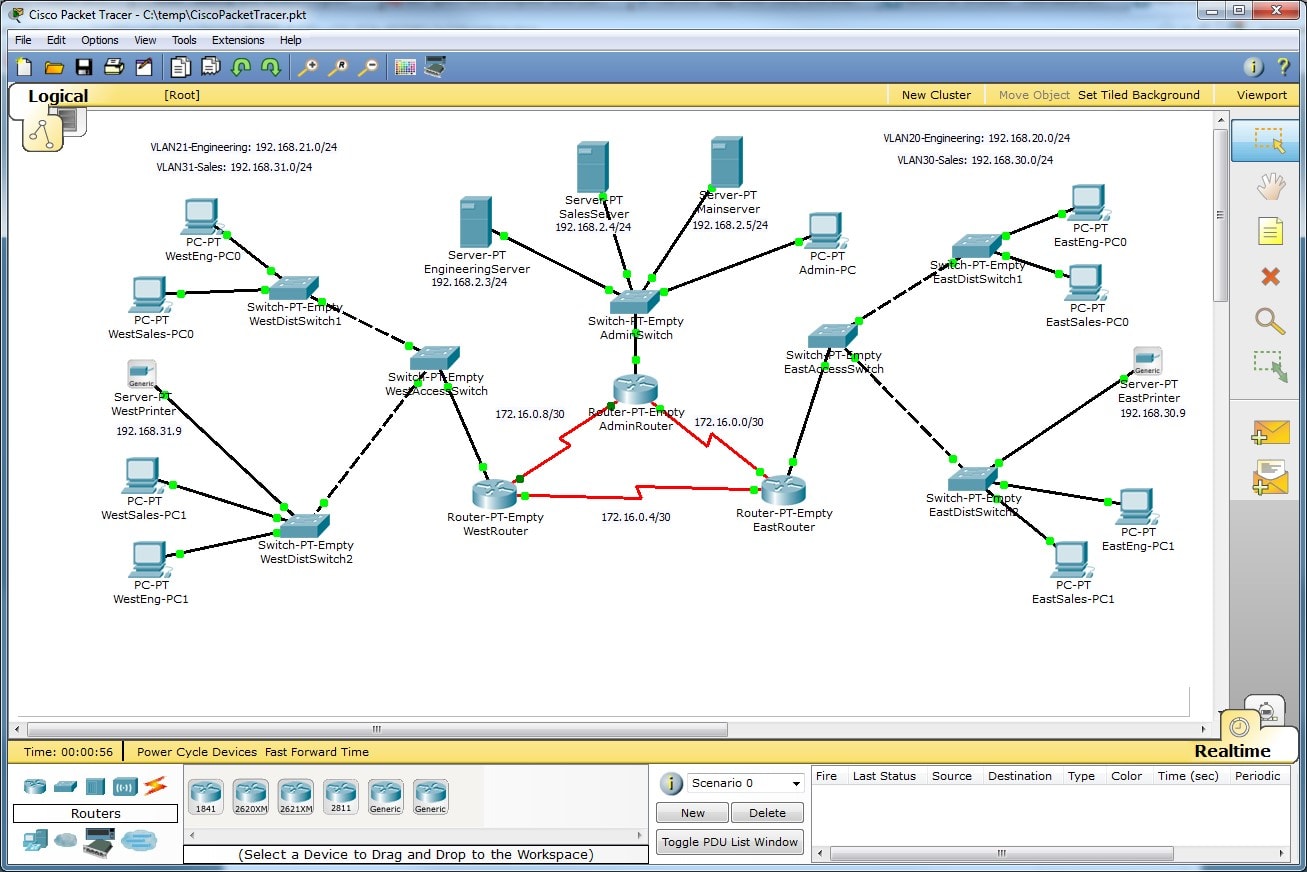Select the End Devices category icon
Viewport: 1307px width, 872px height.
[36, 840]
